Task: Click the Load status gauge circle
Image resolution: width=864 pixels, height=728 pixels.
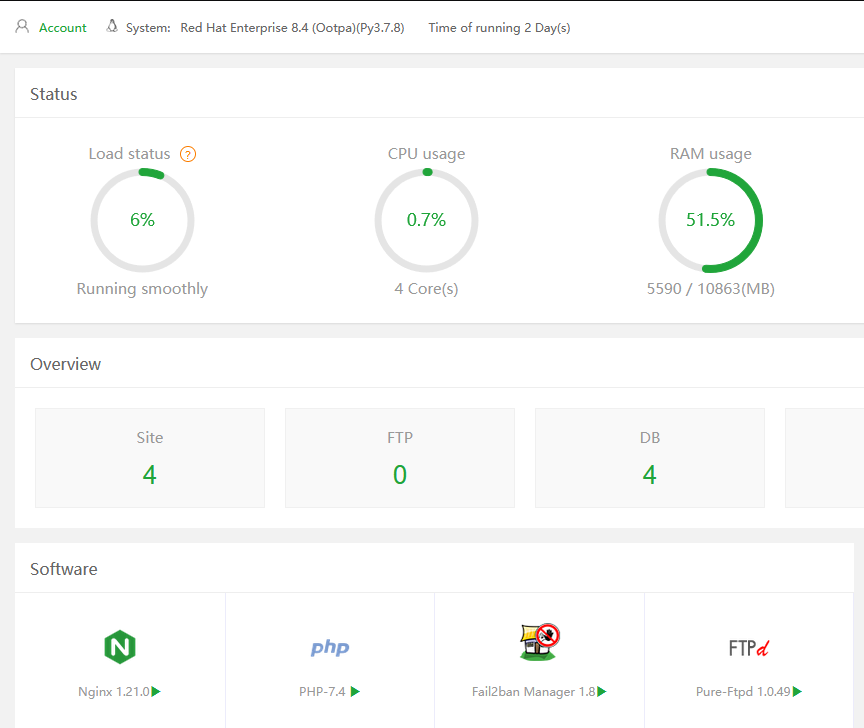Action: [142, 220]
